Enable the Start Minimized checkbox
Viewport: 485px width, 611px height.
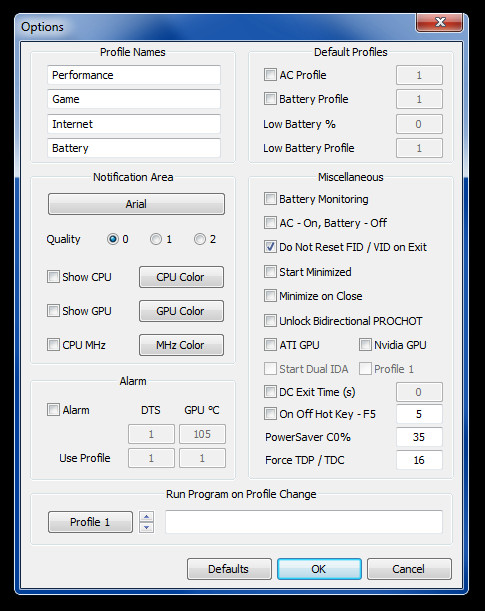tap(270, 272)
